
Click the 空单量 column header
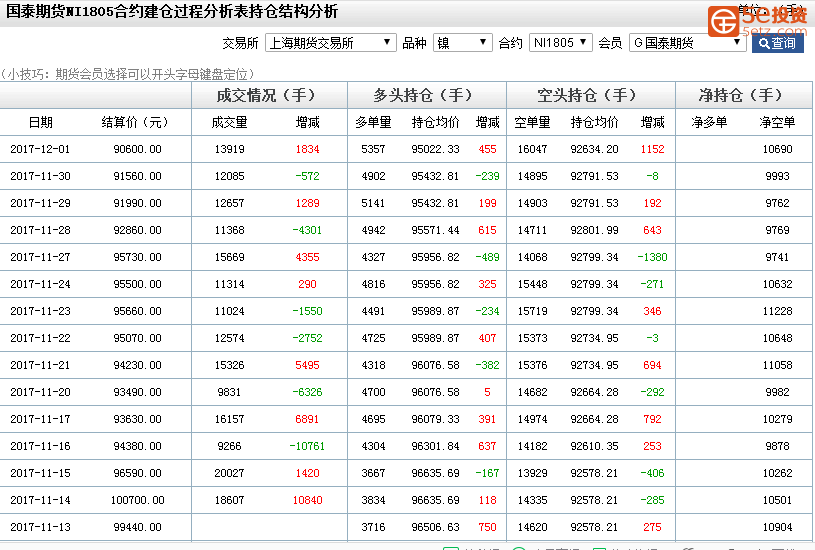(x=532, y=122)
